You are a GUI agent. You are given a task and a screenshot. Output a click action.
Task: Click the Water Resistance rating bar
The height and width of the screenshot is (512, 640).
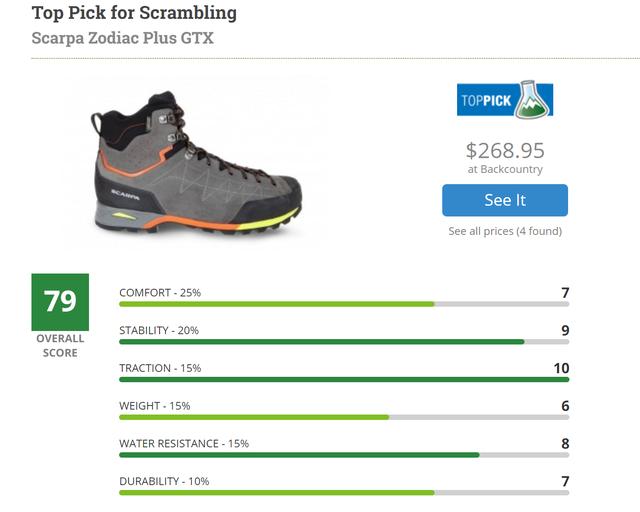343,455
